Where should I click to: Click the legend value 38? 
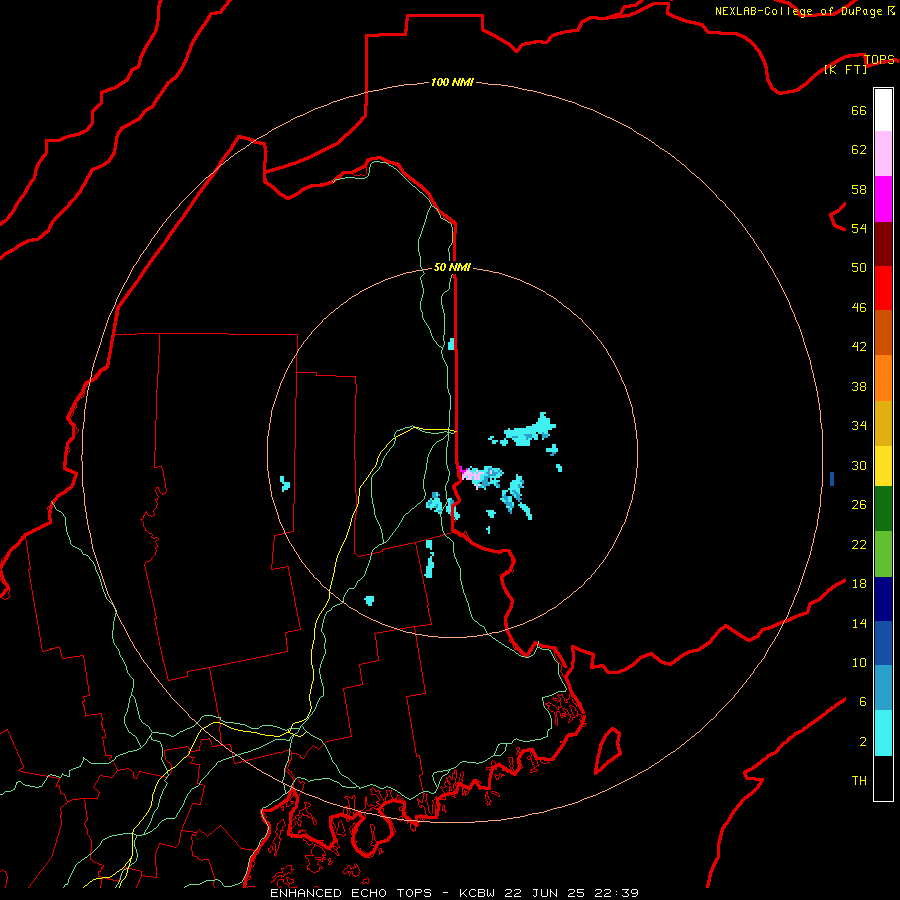point(859,386)
